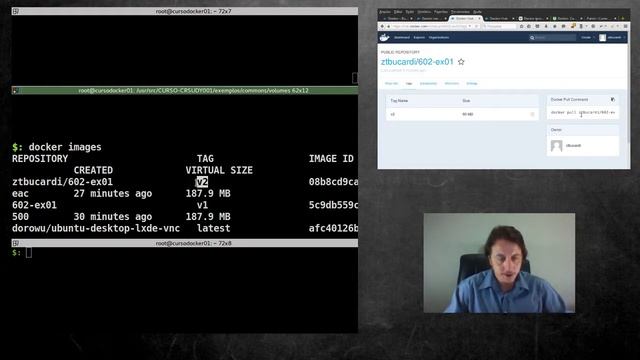This screenshot has height=360, width=640.
Task: Click the browser search field beside URL bar
Action: (x=500, y=26)
